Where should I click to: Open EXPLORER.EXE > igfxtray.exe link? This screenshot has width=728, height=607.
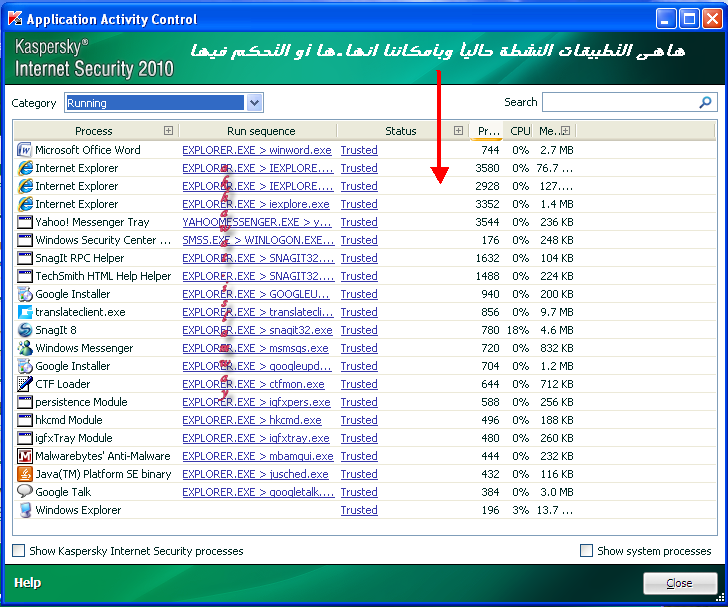(x=256, y=438)
